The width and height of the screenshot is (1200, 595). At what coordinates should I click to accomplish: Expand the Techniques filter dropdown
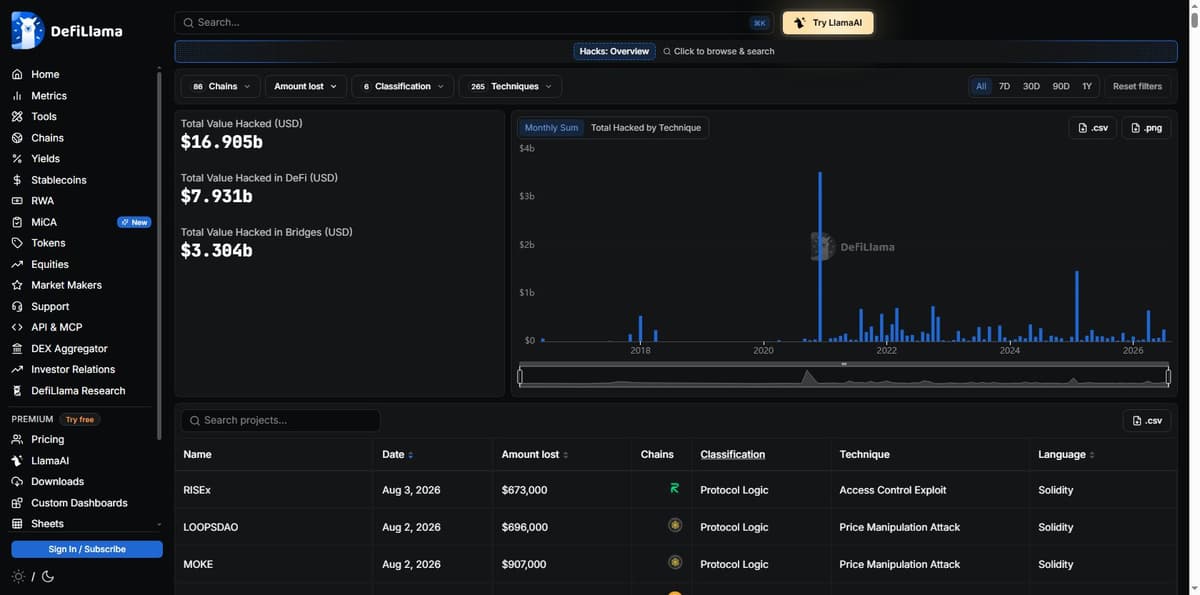point(510,86)
